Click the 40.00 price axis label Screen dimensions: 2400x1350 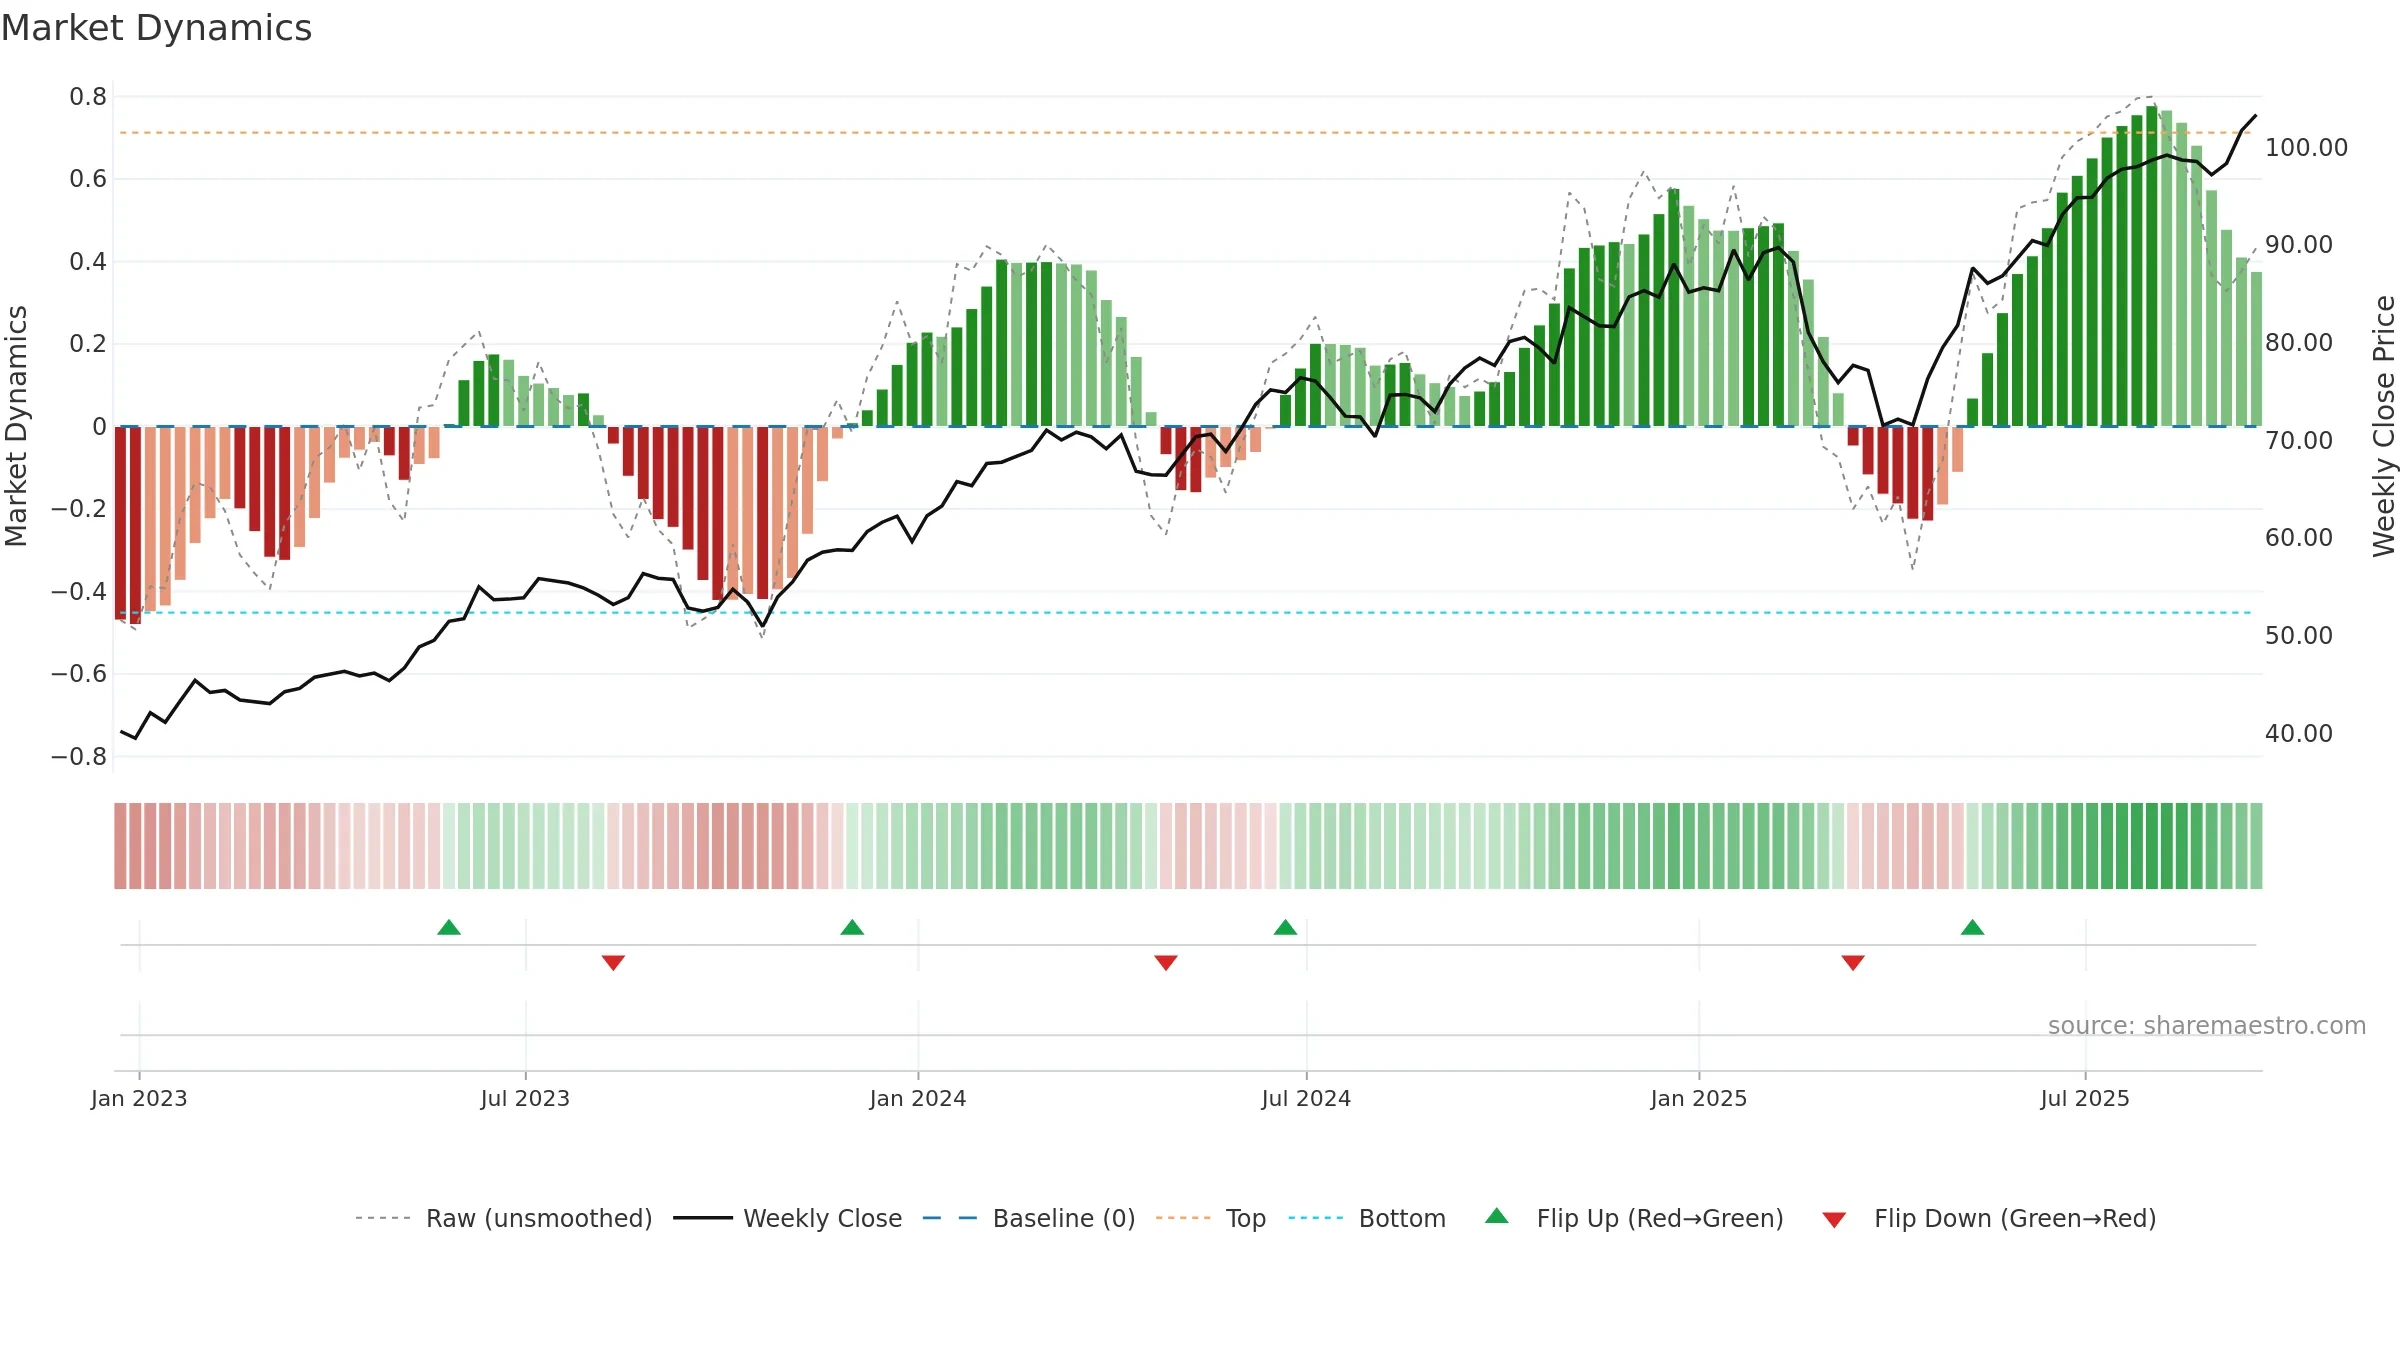[x=2299, y=733]
